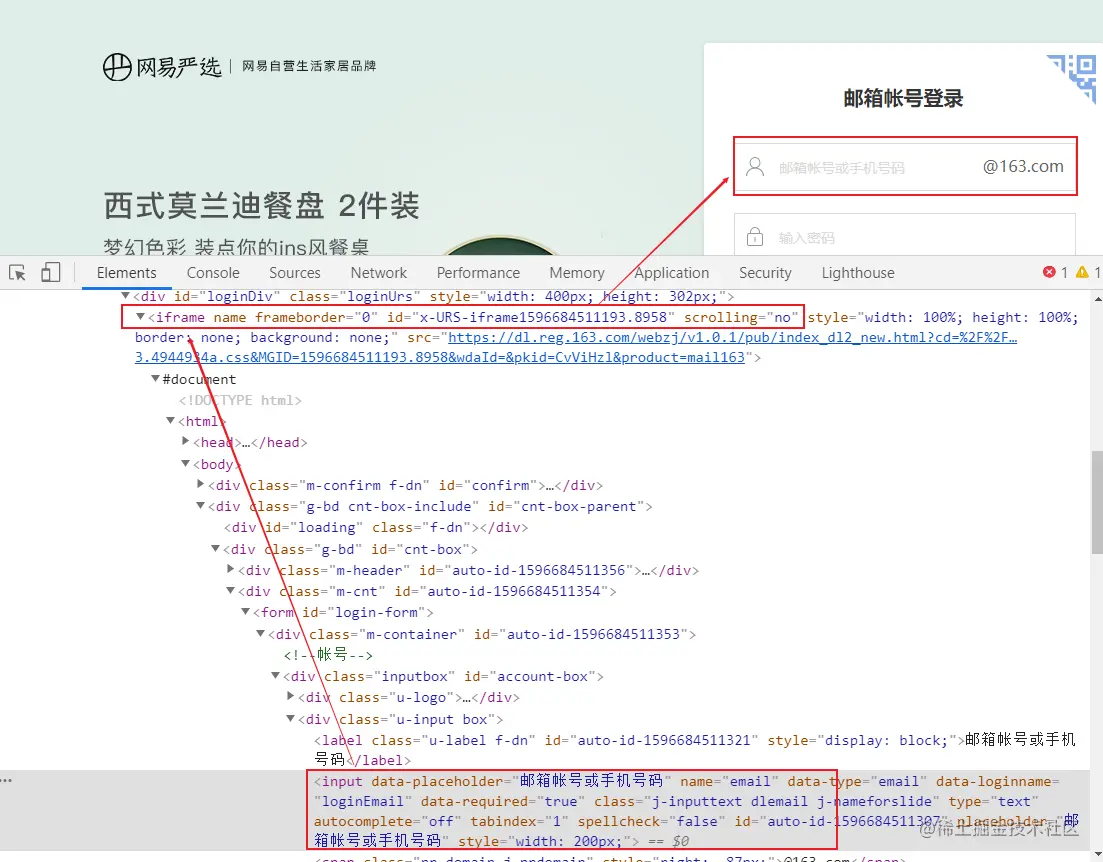Image resolution: width=1103 pixels, height=862 pixels.
Task: Collapse the html node
Action: tap(170, 421)
